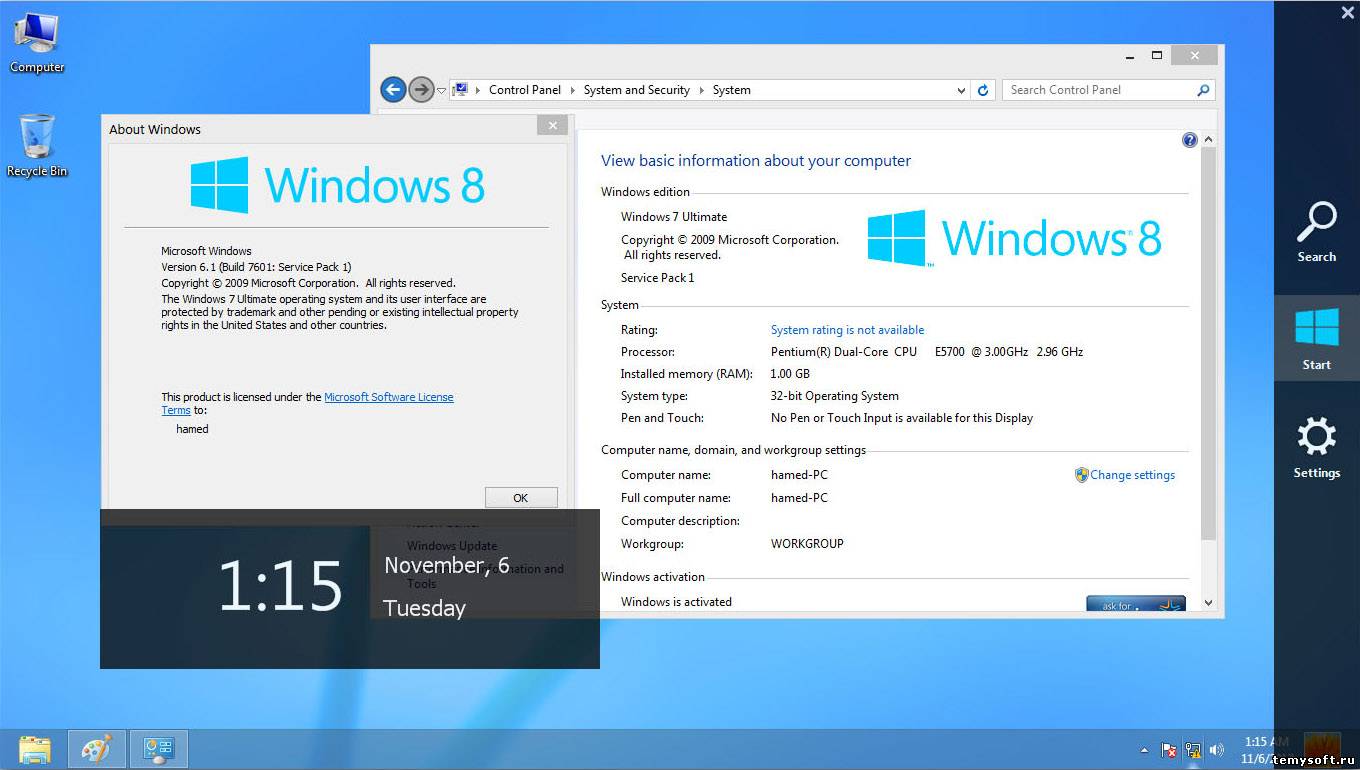The image size is (1360, 770).
Task: Click the computer name value 'hamed-PC'
Action: coord(799,475)
